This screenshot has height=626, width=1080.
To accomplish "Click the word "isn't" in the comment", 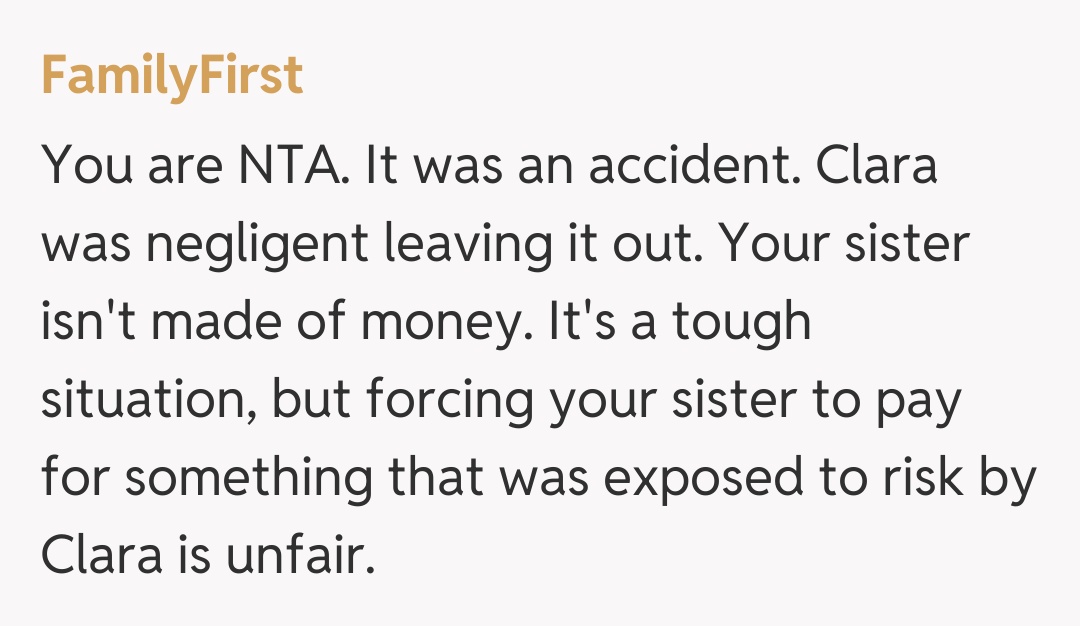I will pos(84,324).
